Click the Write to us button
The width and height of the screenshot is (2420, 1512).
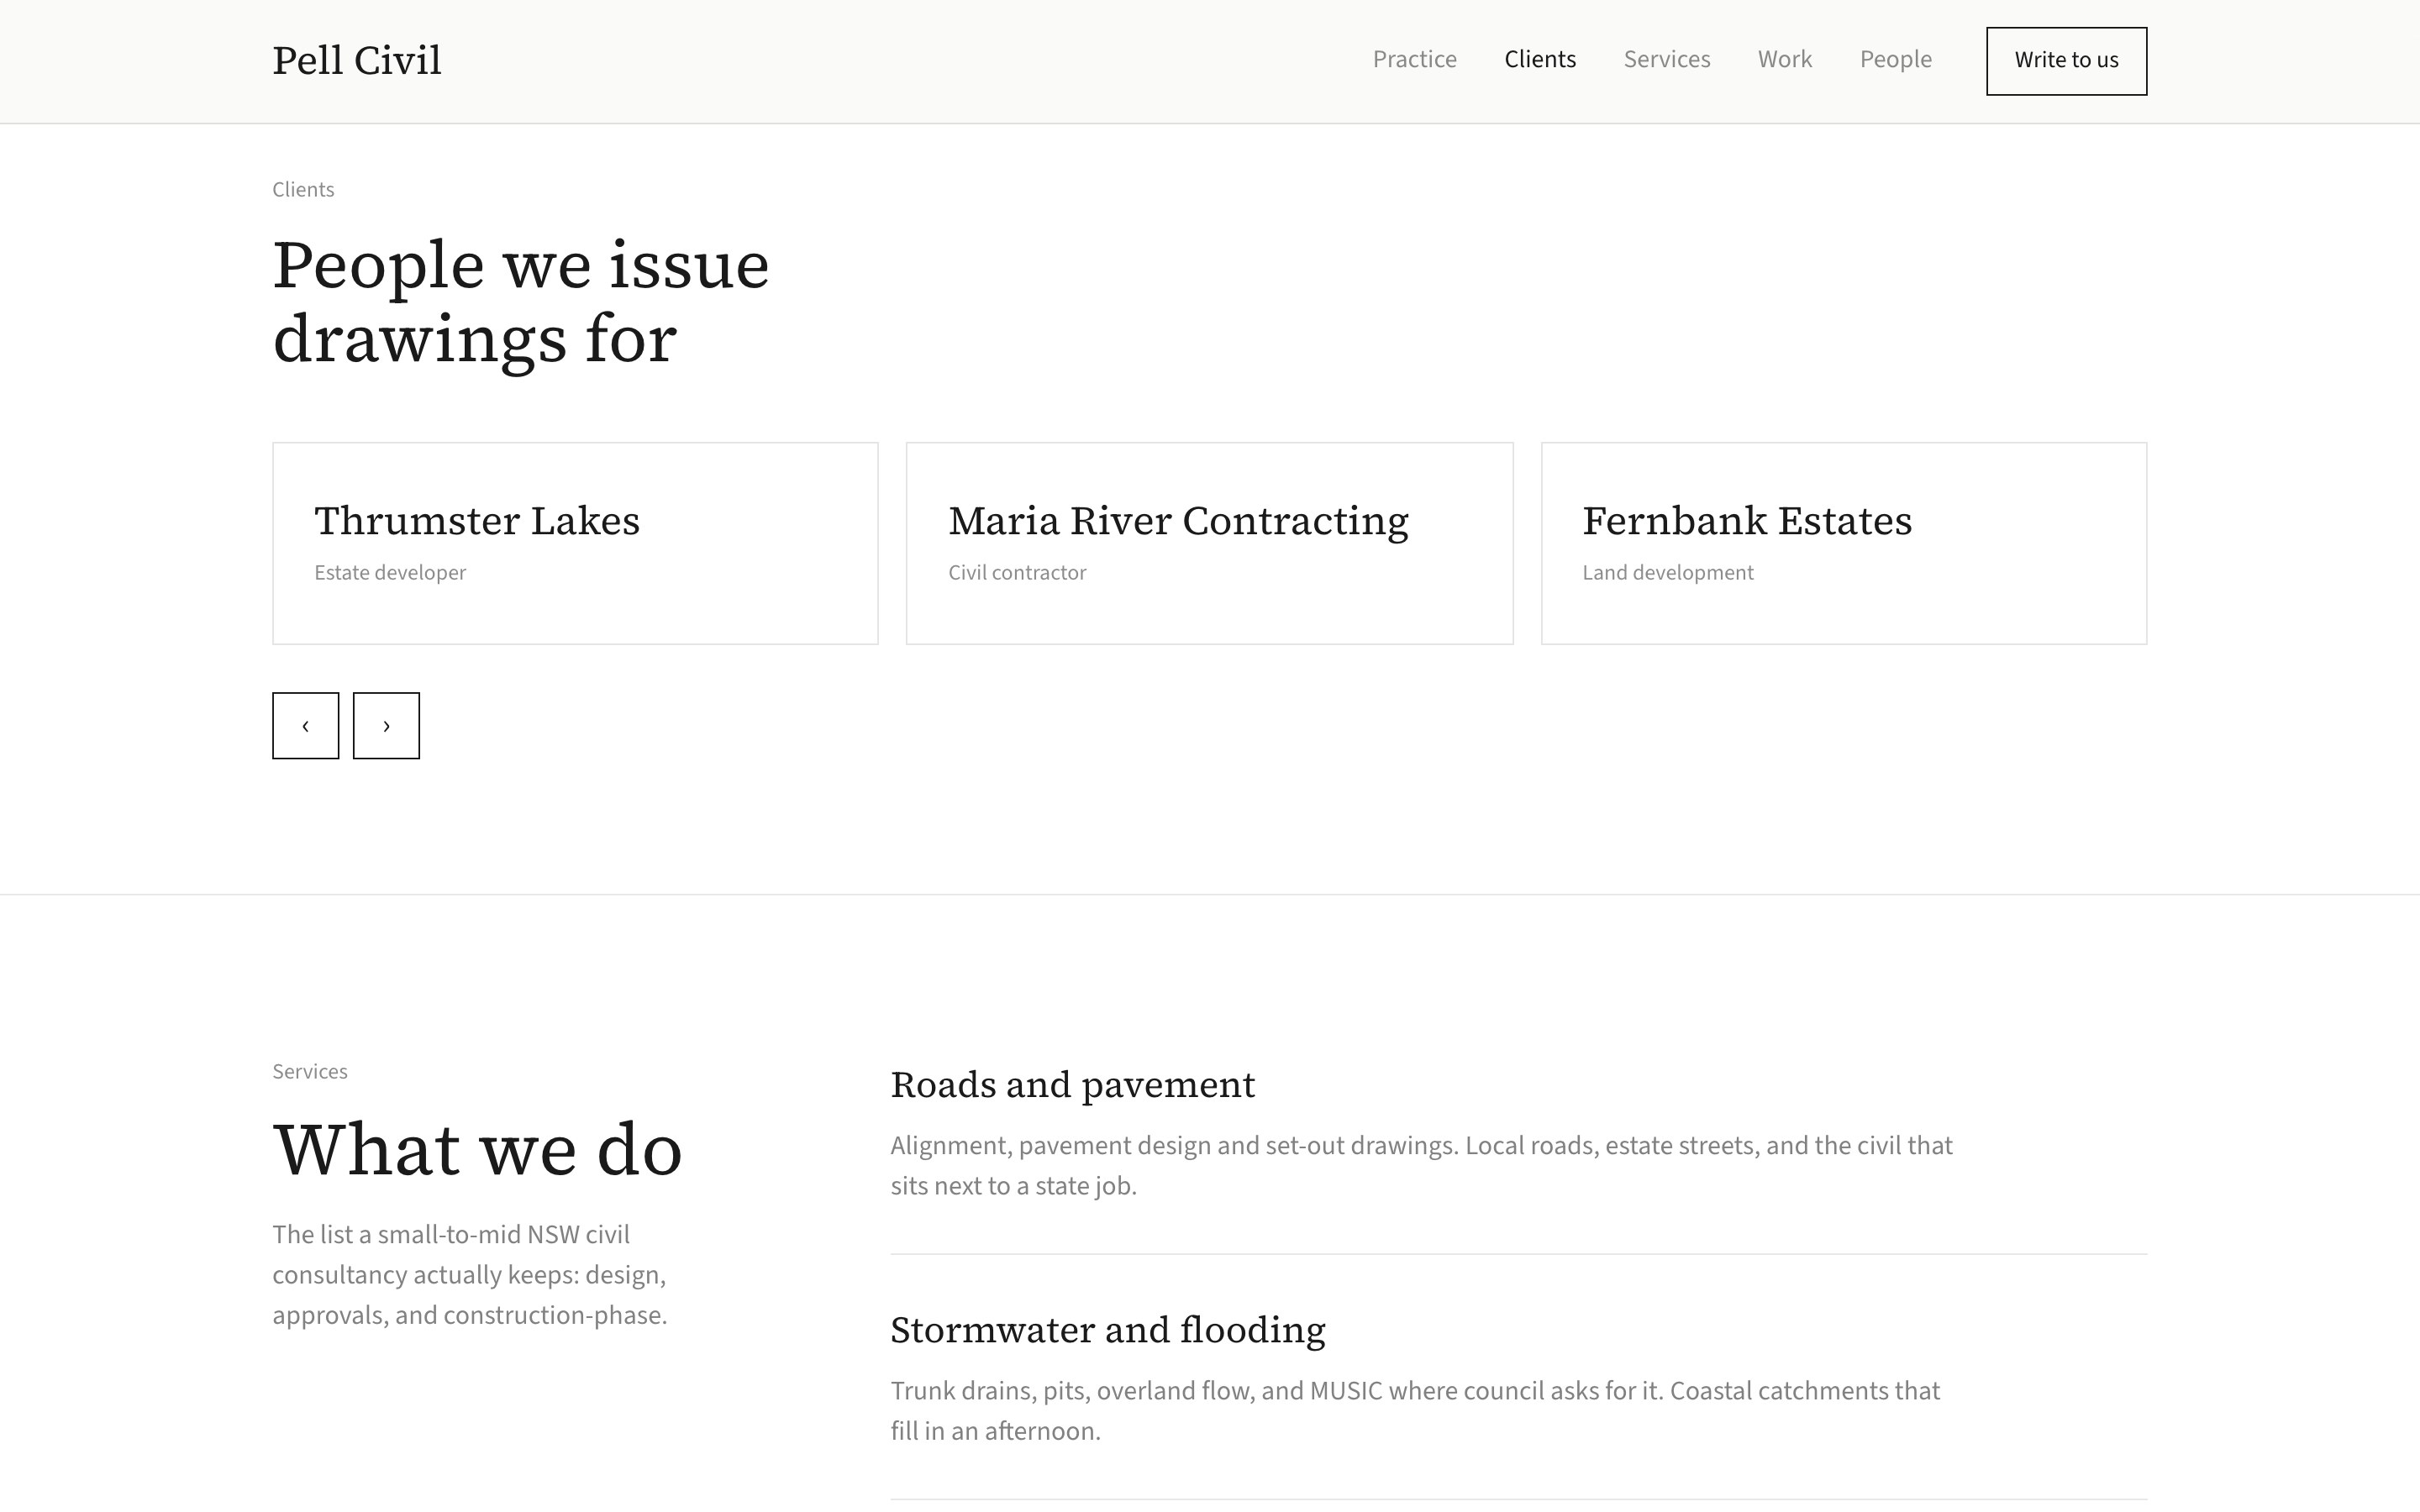(2066, 61)
